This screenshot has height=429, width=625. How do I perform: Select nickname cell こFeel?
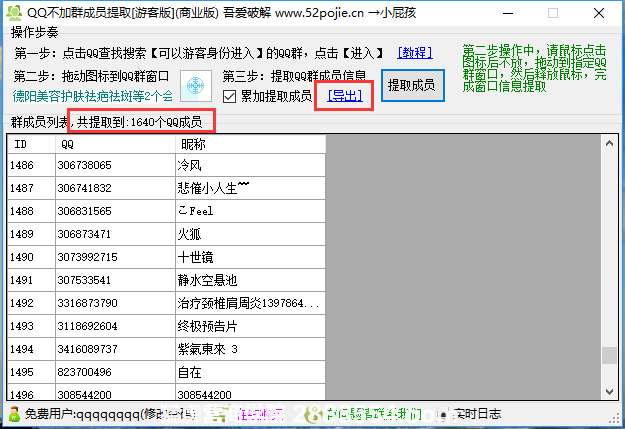(250, 211)
